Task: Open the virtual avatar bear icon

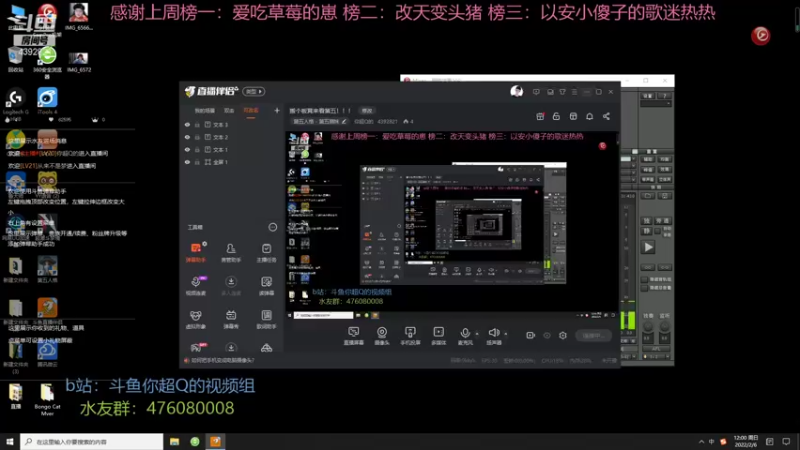Action: tap(196, 318)
